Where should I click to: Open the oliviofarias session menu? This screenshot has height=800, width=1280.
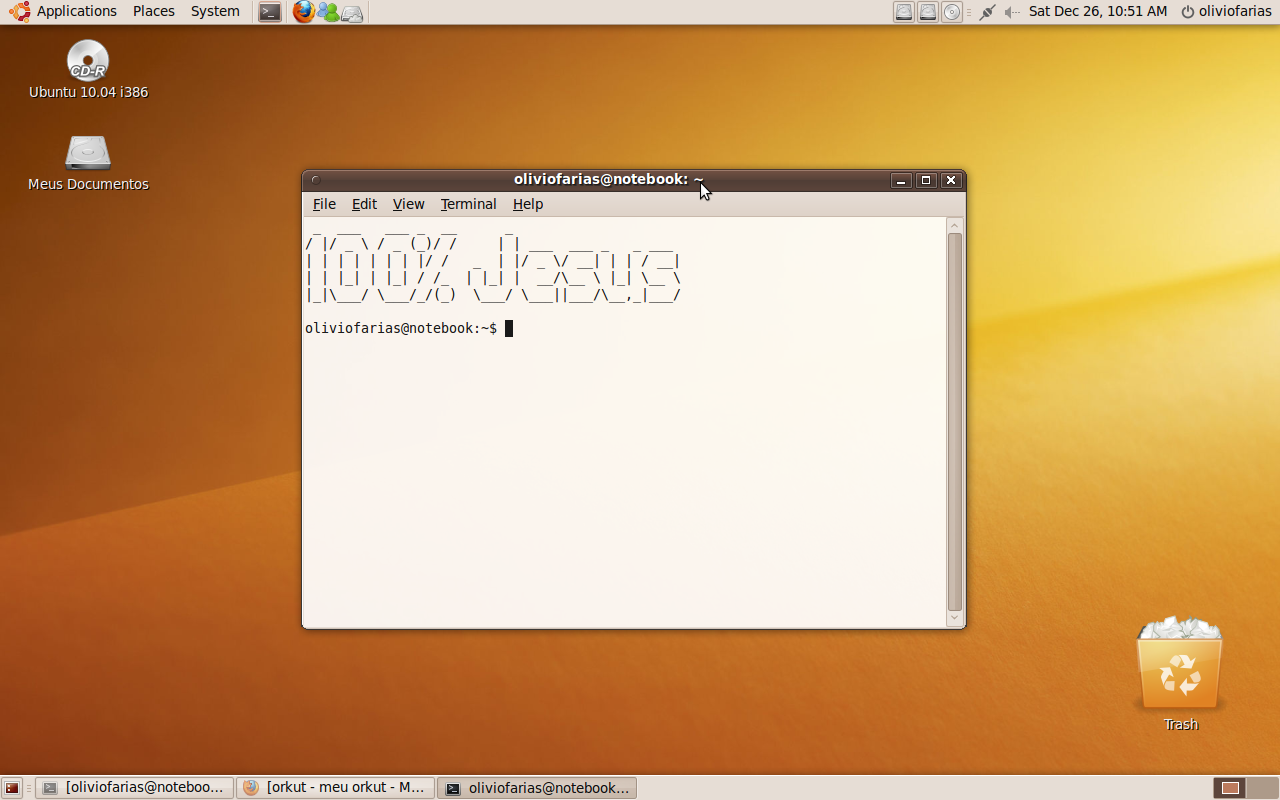coord(1227,11)
